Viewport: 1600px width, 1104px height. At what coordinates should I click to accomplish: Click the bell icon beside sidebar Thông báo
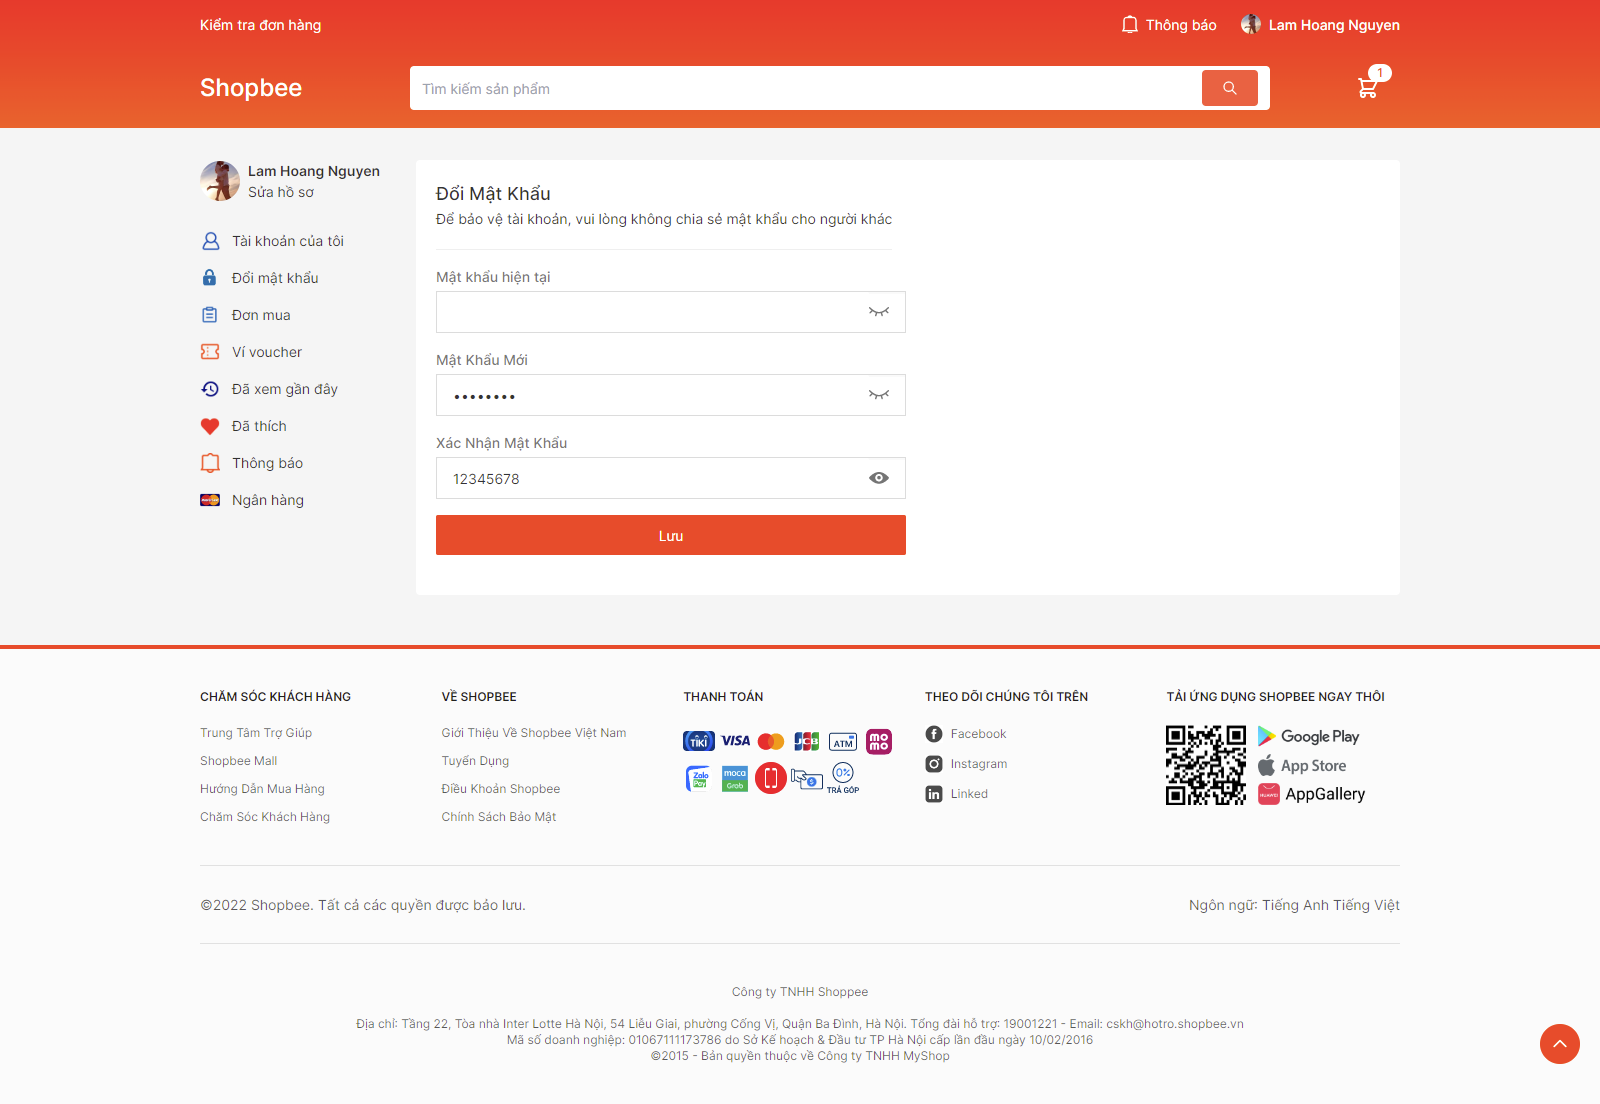[210, 463]
